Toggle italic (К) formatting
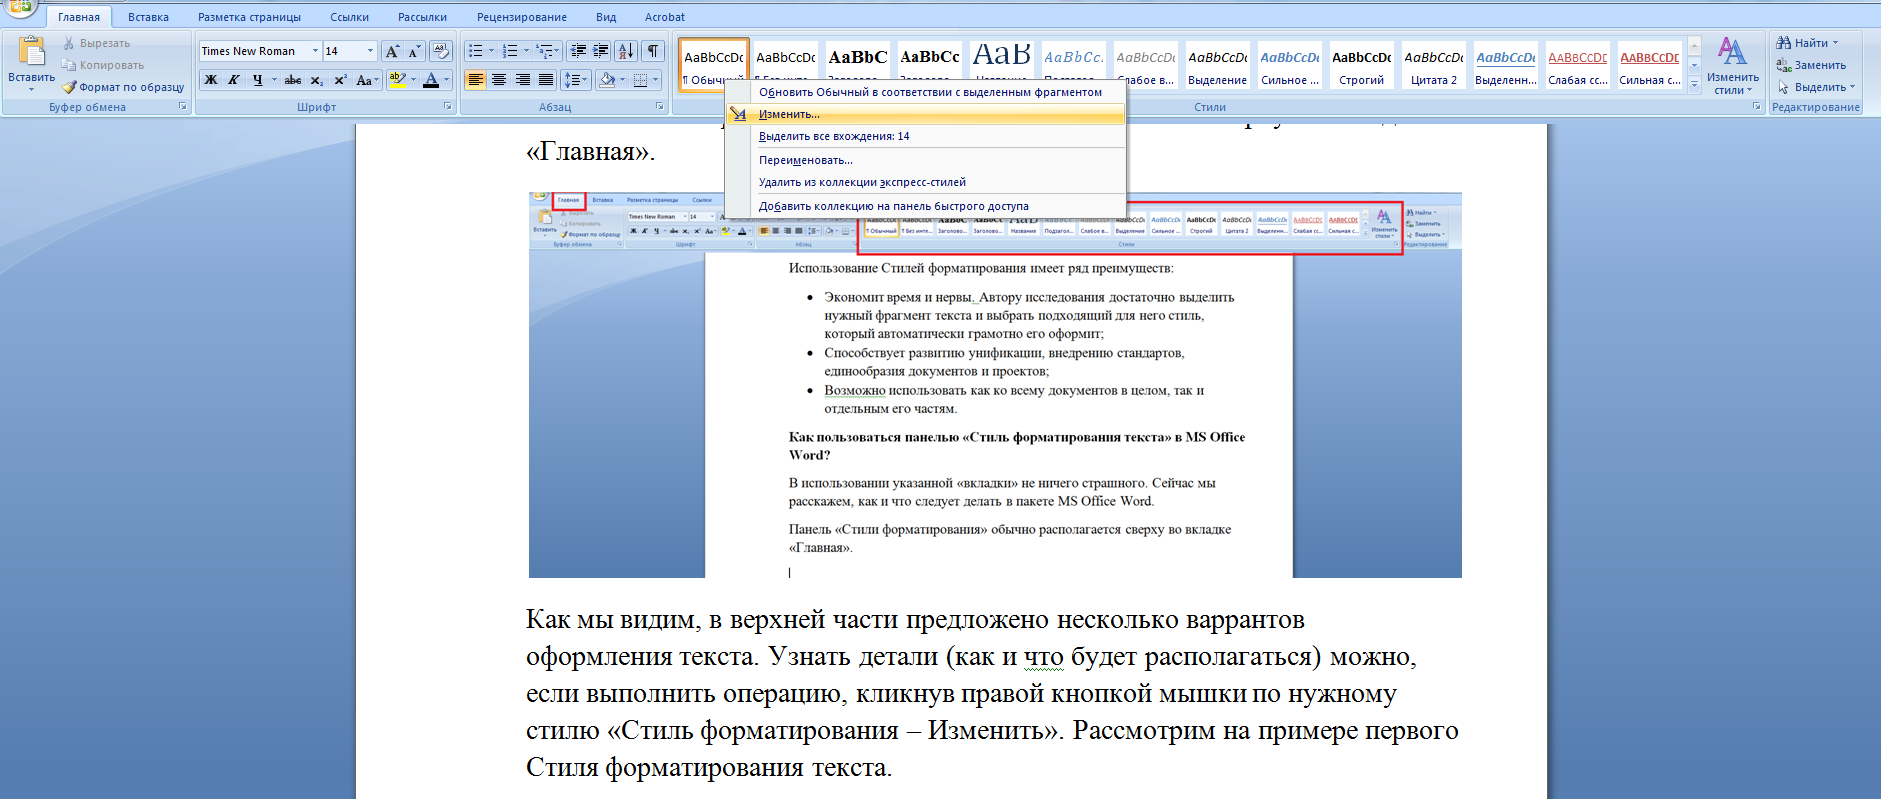 click(233, 80)
